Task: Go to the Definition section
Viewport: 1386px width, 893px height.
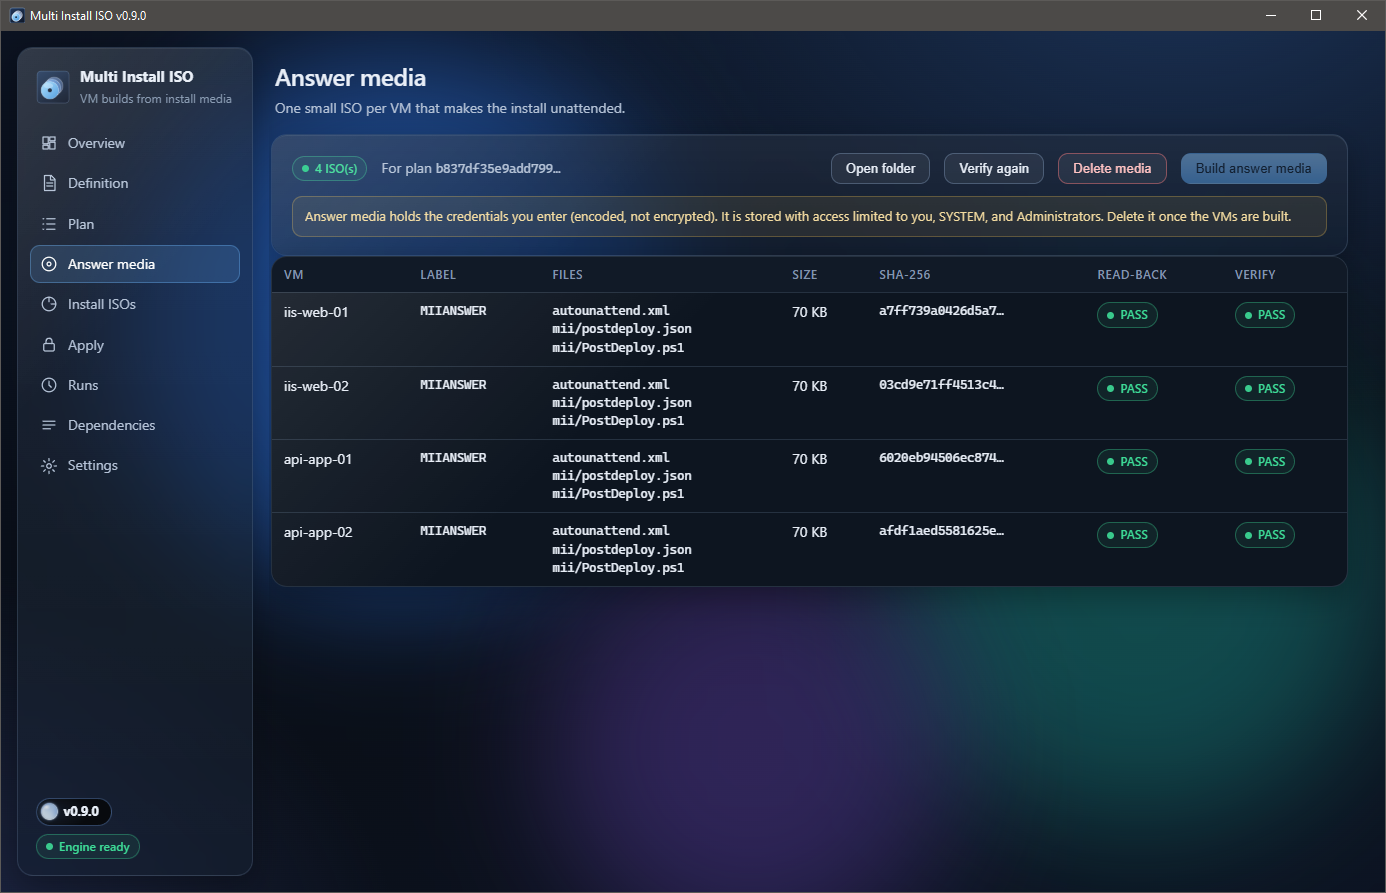Action: click(135, 183)
